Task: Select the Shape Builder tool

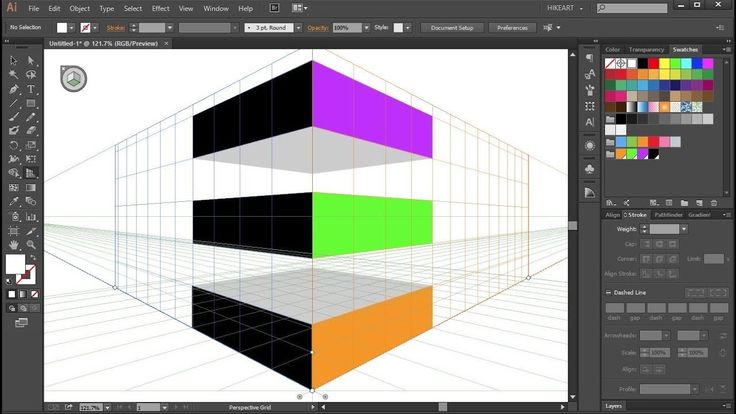Action: [14, 173]
